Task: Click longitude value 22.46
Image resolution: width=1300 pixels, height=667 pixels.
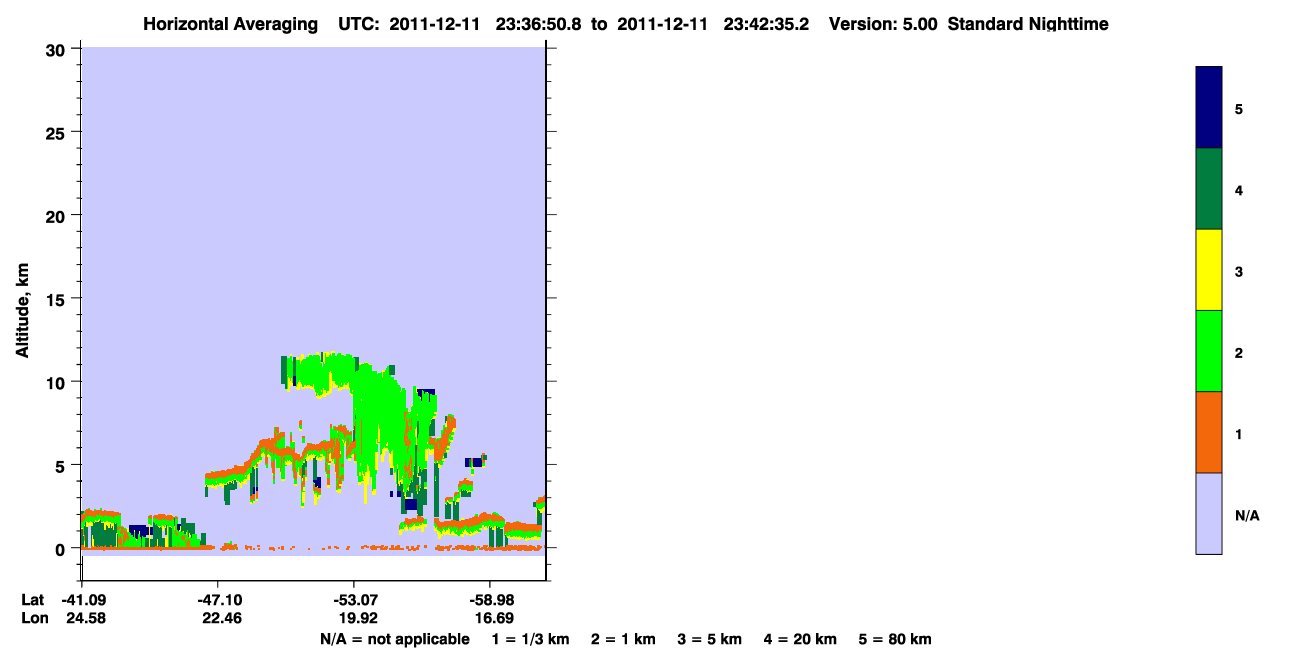Action: 220,618
